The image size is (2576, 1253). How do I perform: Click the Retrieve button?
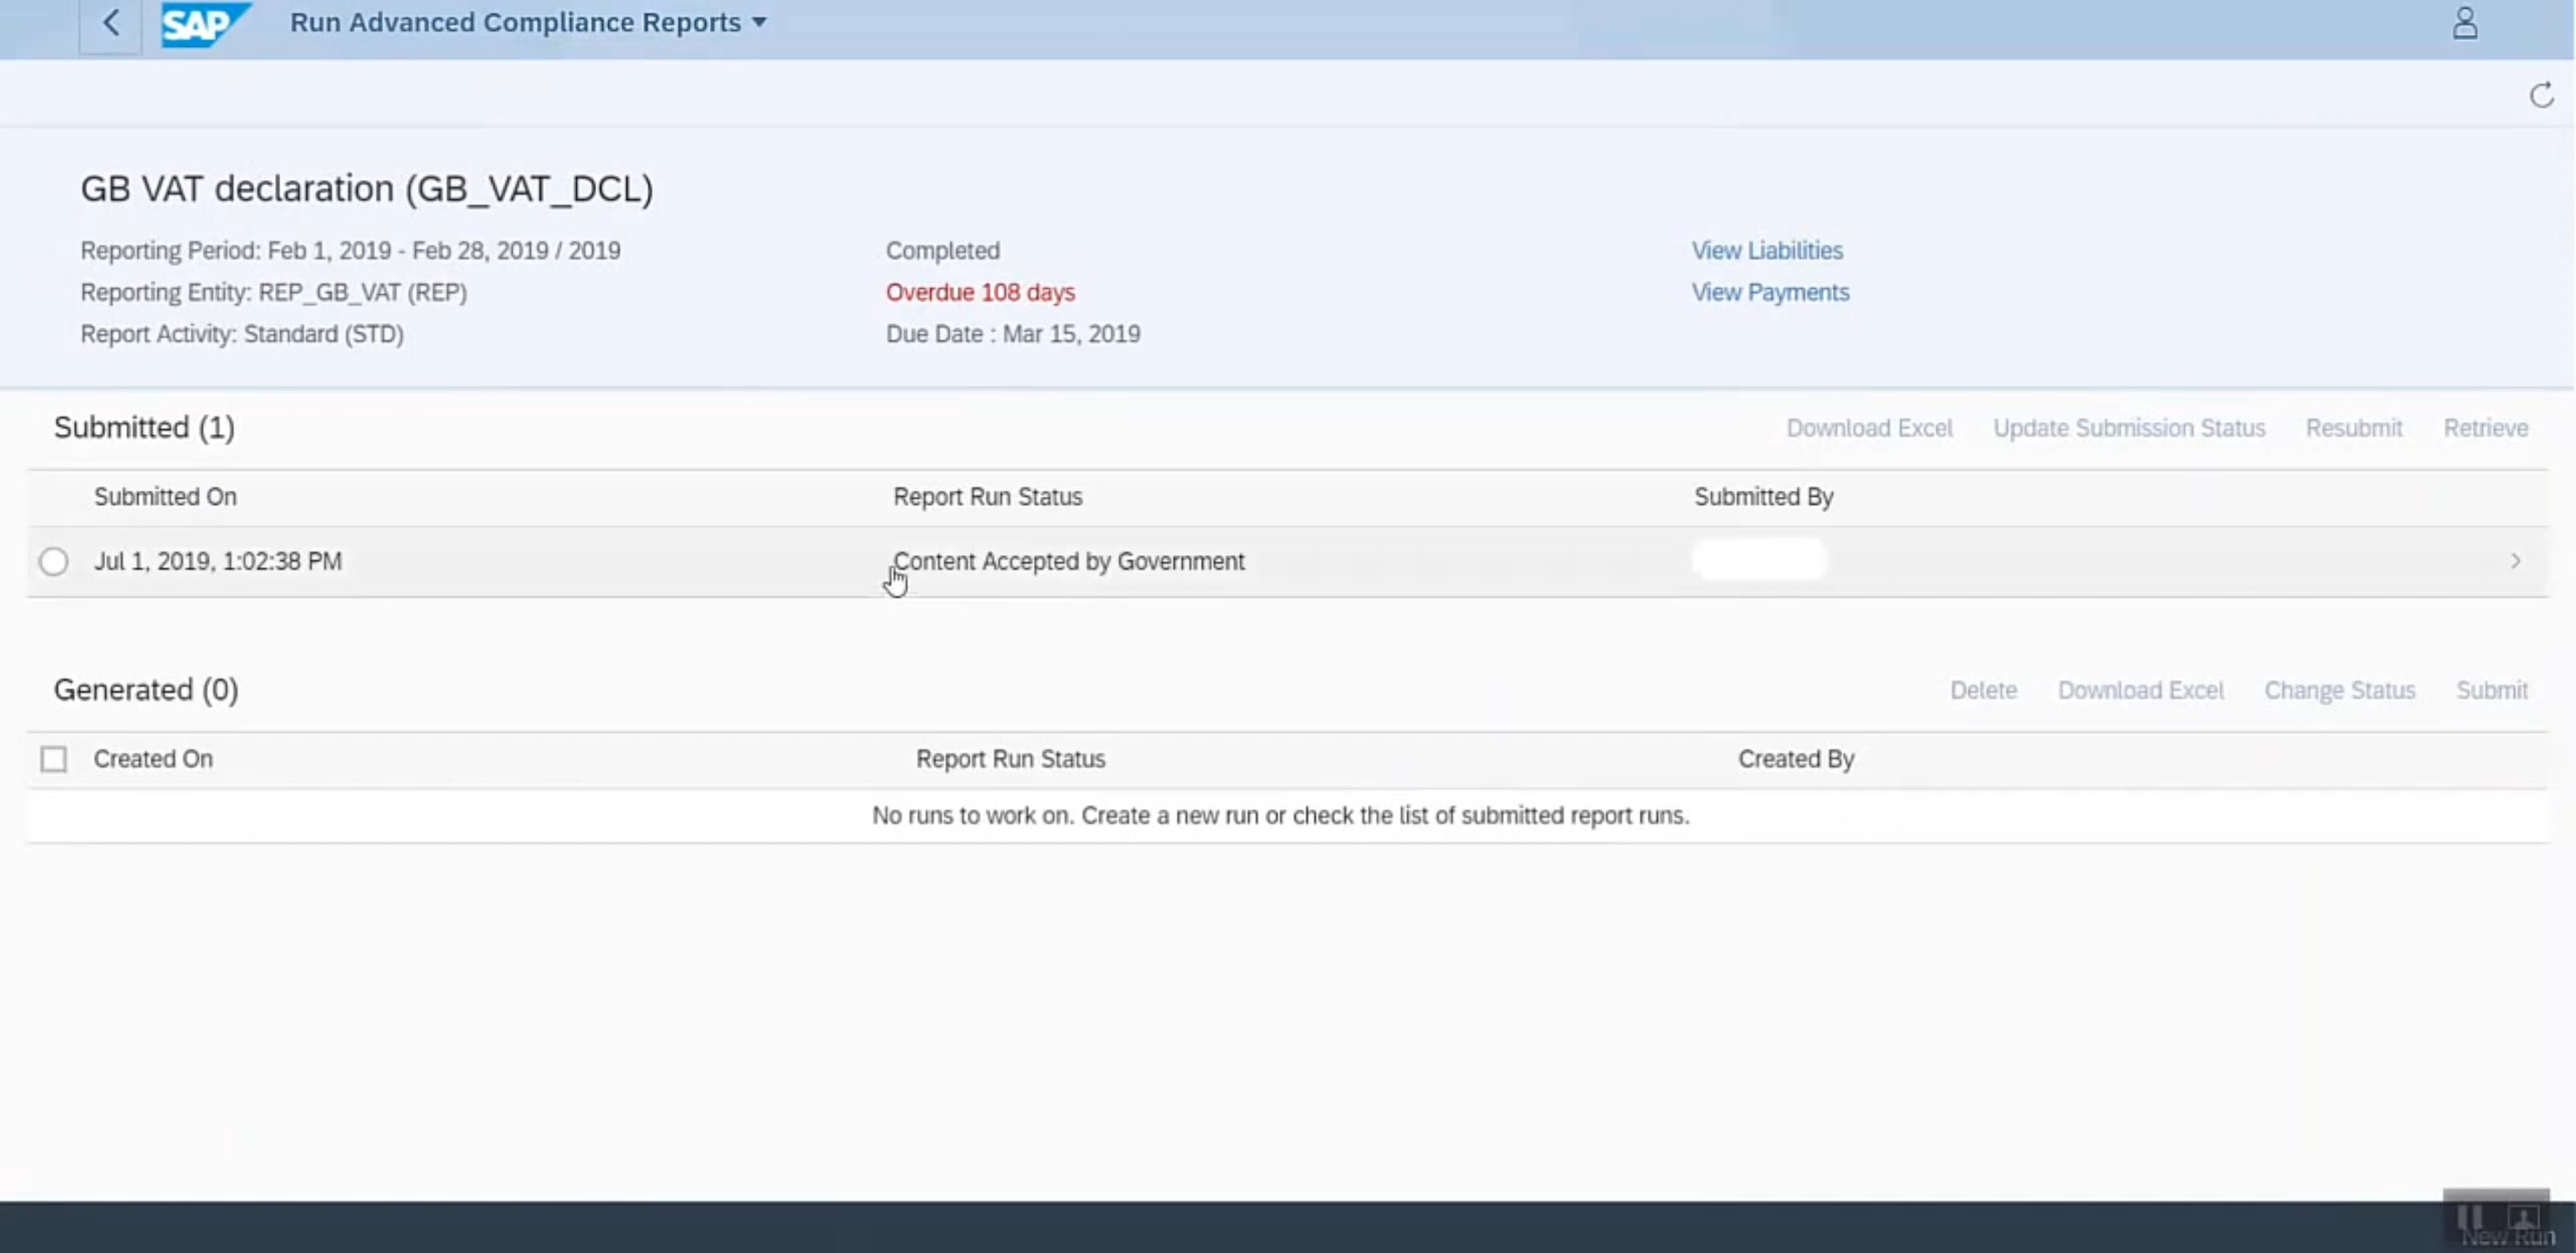tap(2485, 429)
